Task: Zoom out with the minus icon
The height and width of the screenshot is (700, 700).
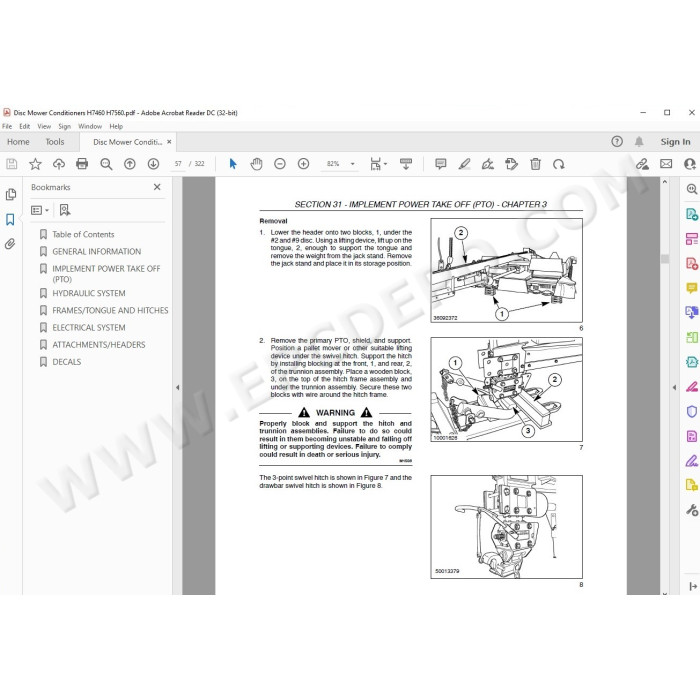Action: 280,164
